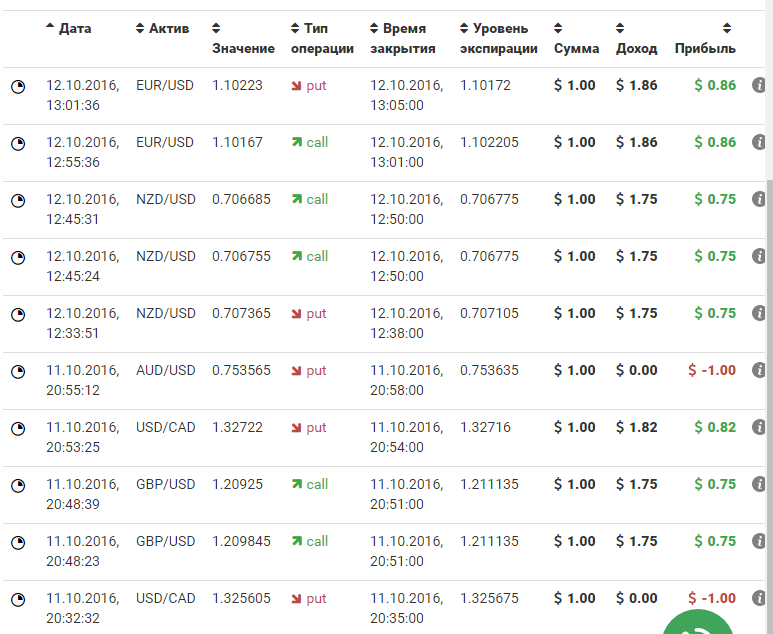773x634 pixels.
Task: Click the clock icon for trade 20:48:39
Action: click(x=18, y=486)
